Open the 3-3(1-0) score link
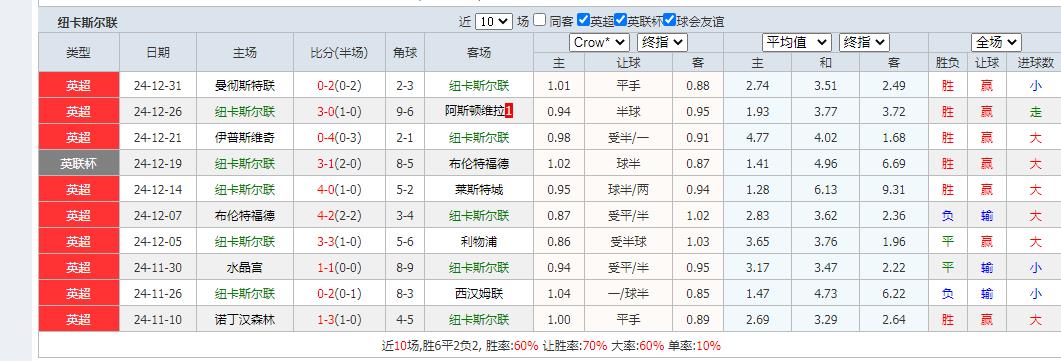Screen dimensions: 1061x361 click(x=339, y=242)
